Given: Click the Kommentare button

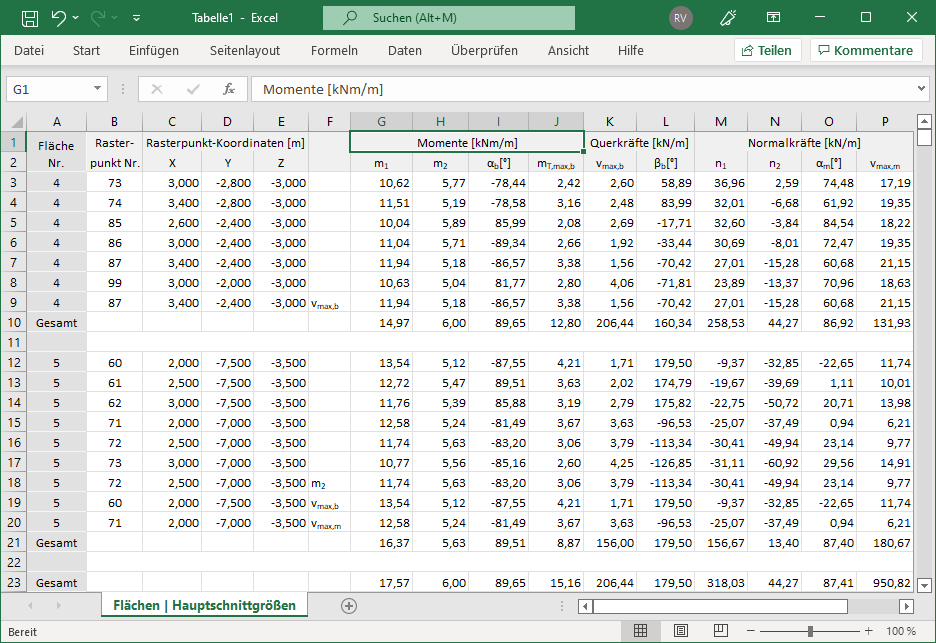Looking at the screenshot, I should [x=865, y=50].
